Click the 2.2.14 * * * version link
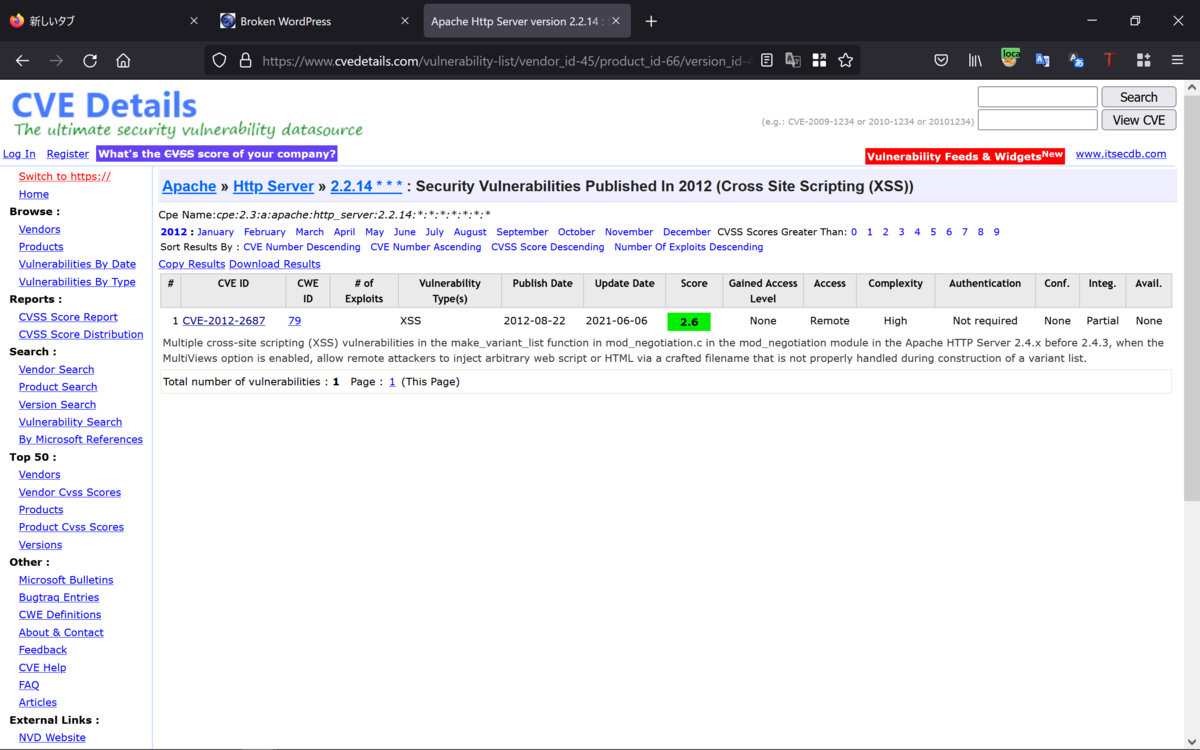The height and width of the screenshot is (750, 1200). (x=366, y=186)
